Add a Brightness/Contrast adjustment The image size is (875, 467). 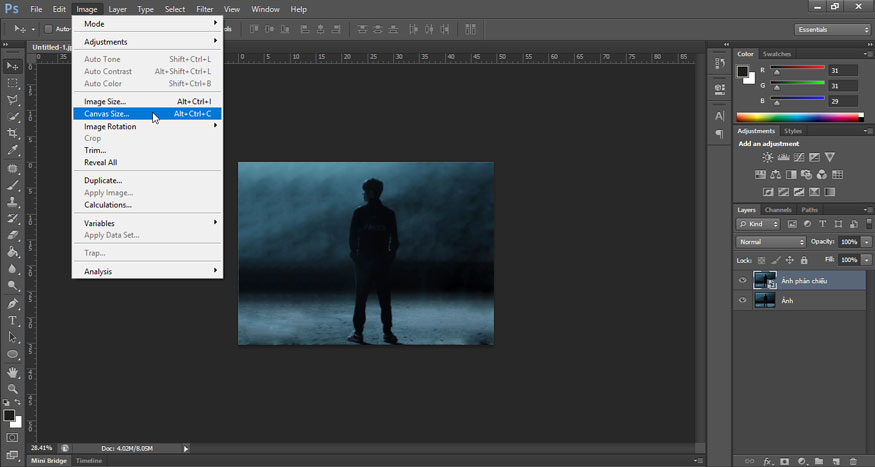click(x=768, y=157)
